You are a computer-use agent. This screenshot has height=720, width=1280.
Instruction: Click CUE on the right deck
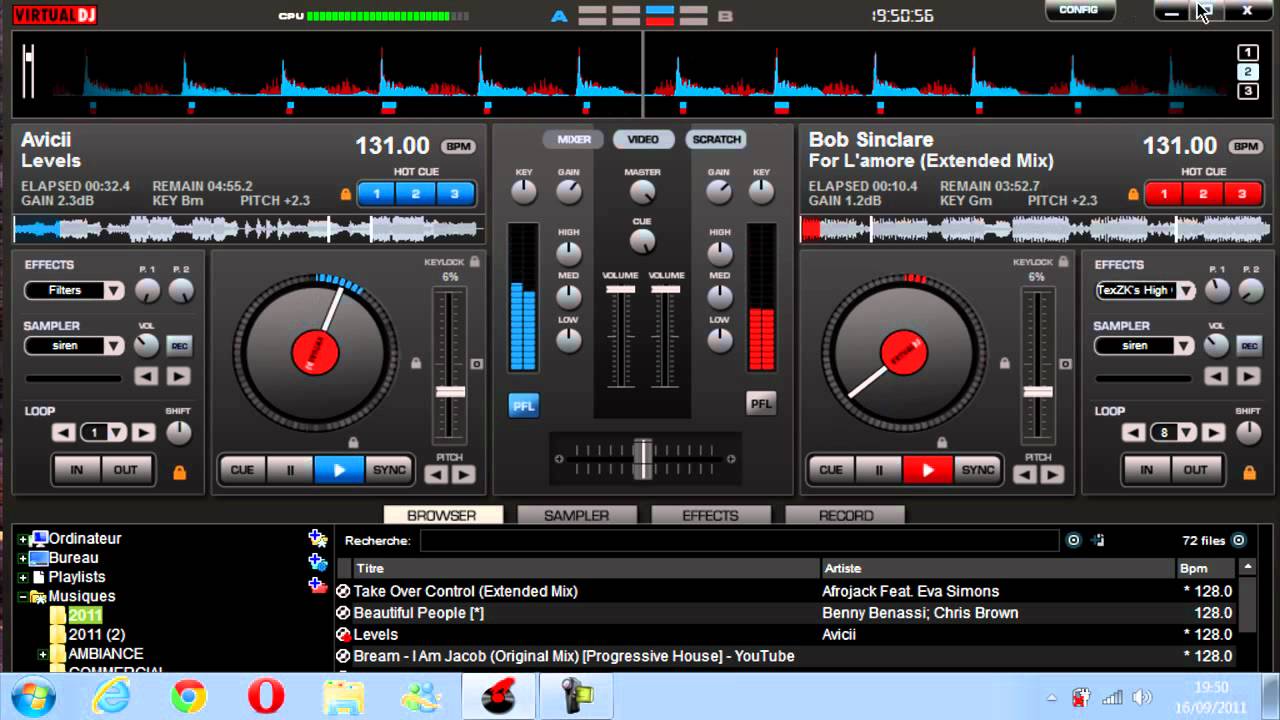click(831, 469)
